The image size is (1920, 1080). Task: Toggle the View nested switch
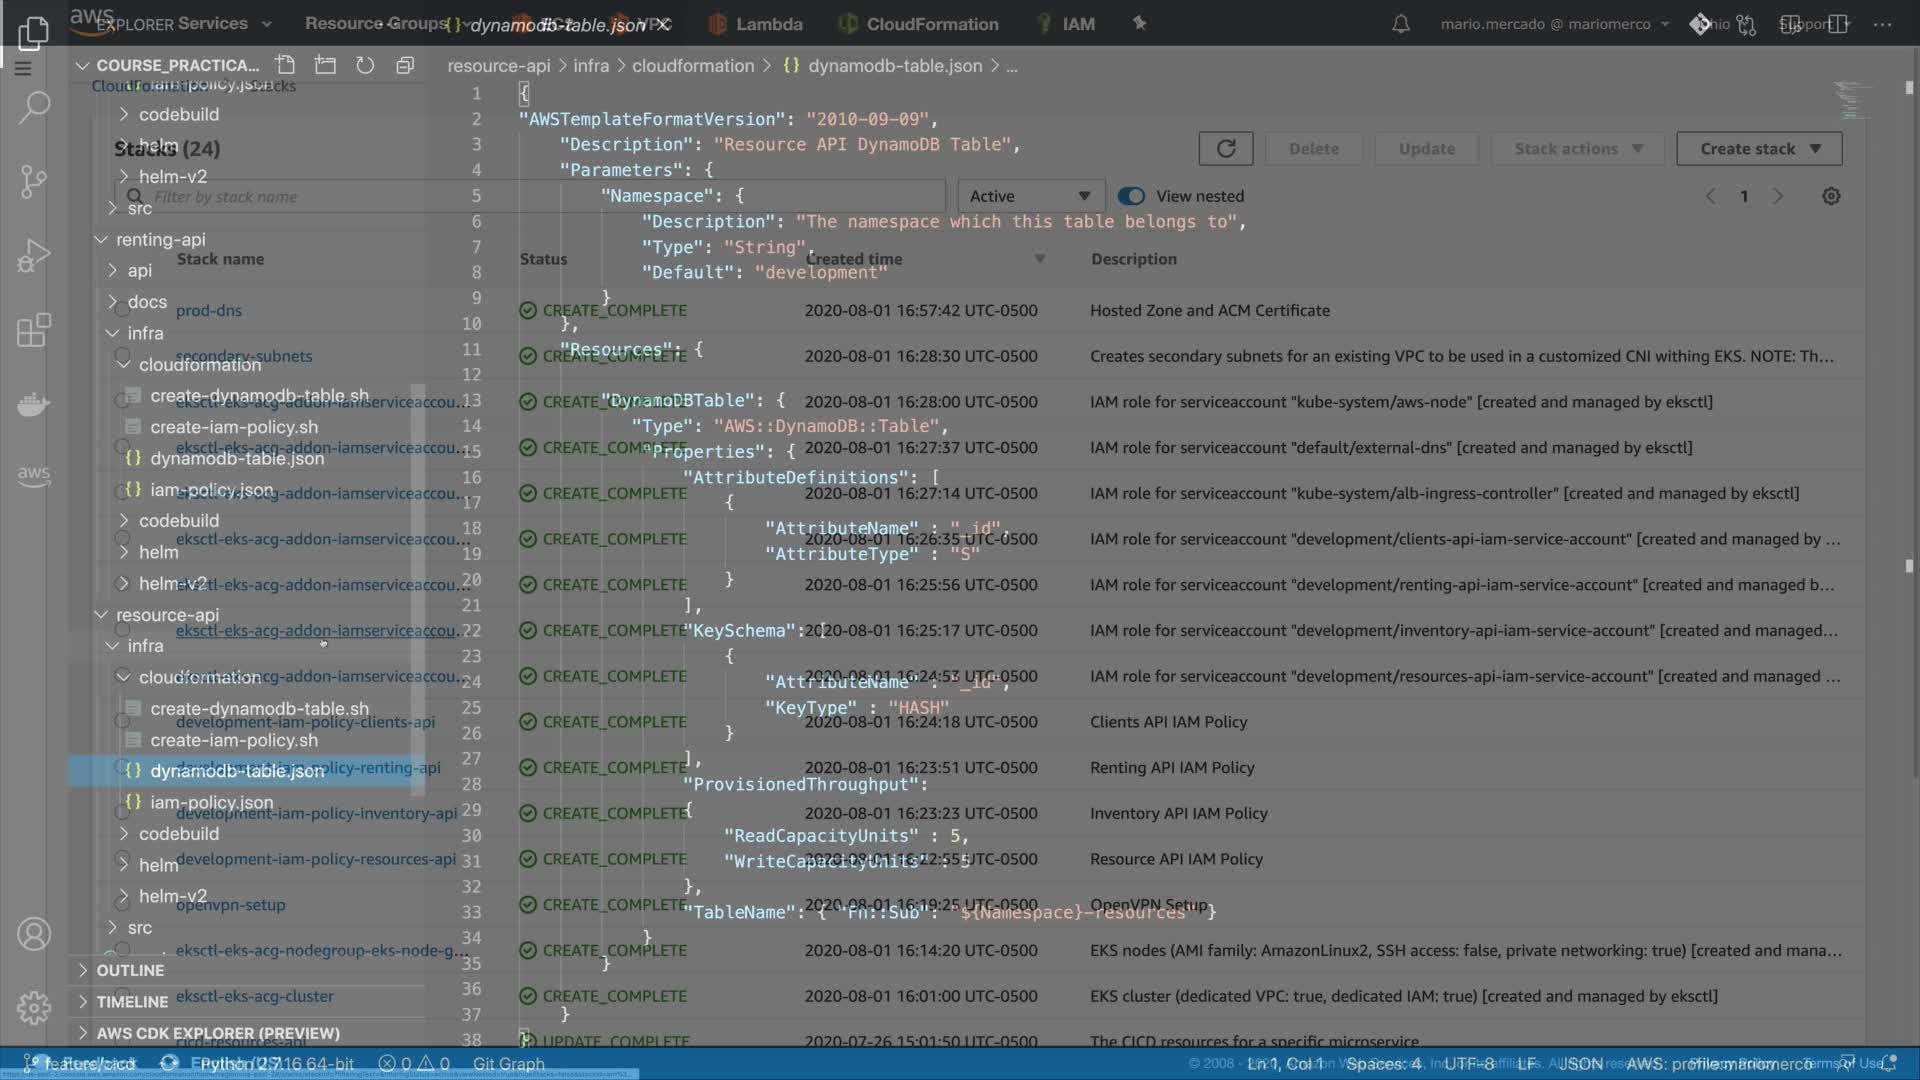[x=1131, y=197]
